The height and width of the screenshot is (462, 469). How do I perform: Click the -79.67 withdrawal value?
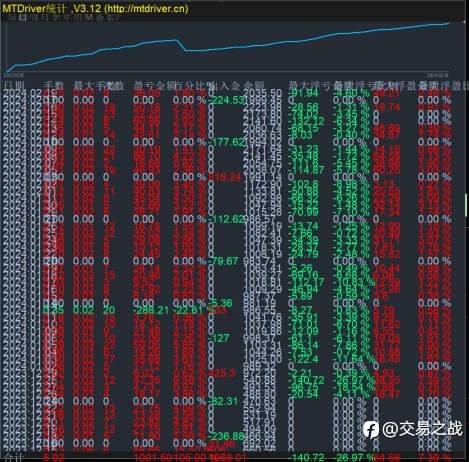[223, 260]
